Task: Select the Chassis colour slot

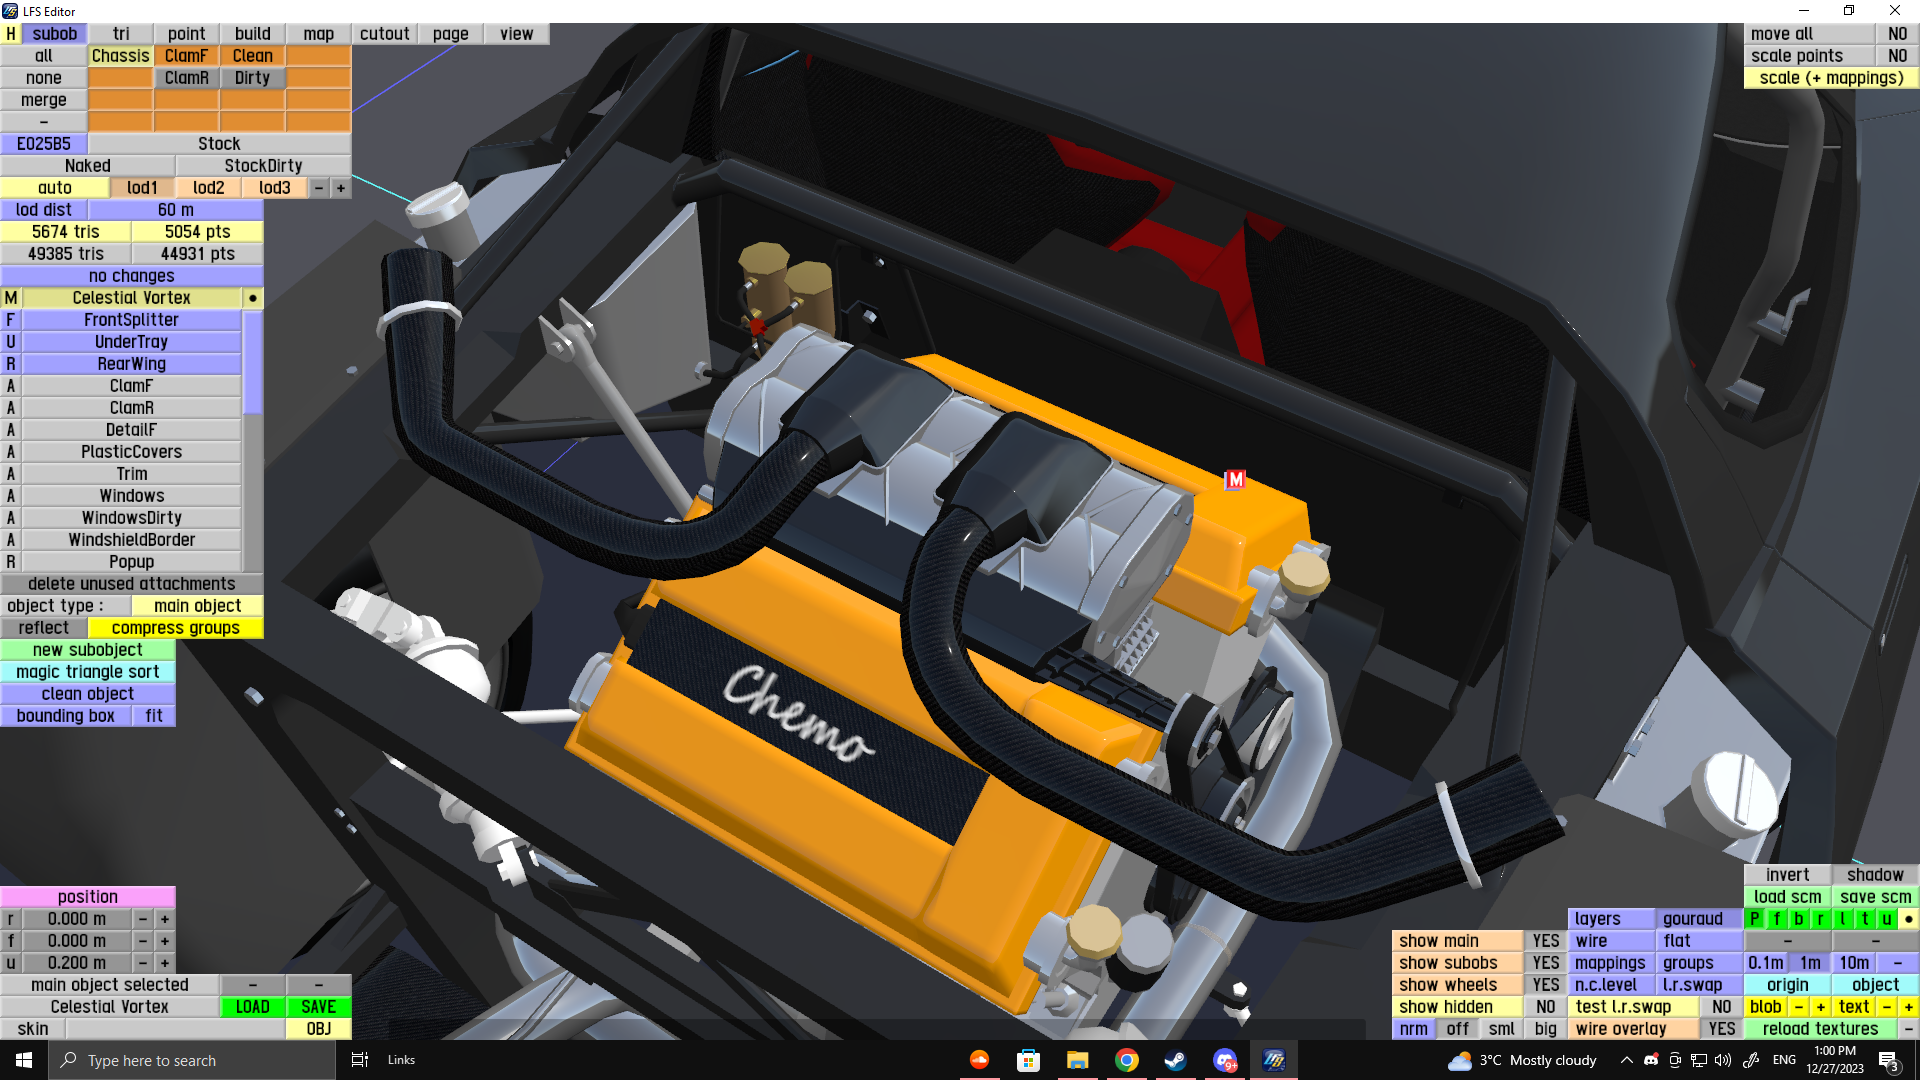Action: (120, 56)
